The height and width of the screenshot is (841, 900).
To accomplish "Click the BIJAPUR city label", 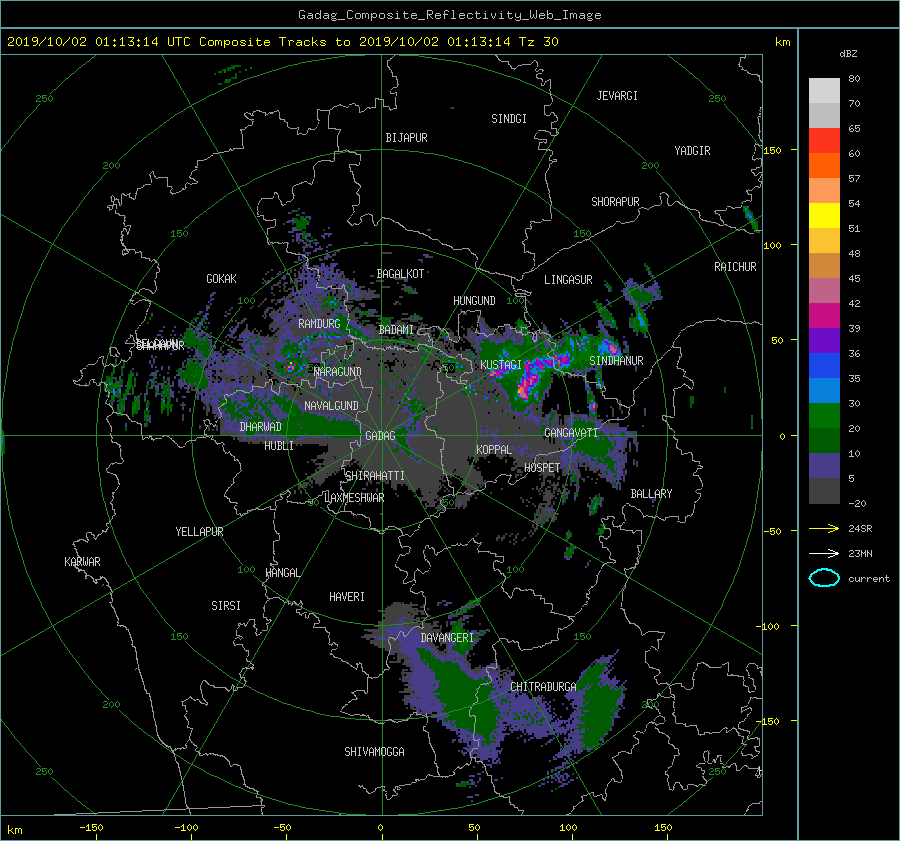I will click(406, 138).
